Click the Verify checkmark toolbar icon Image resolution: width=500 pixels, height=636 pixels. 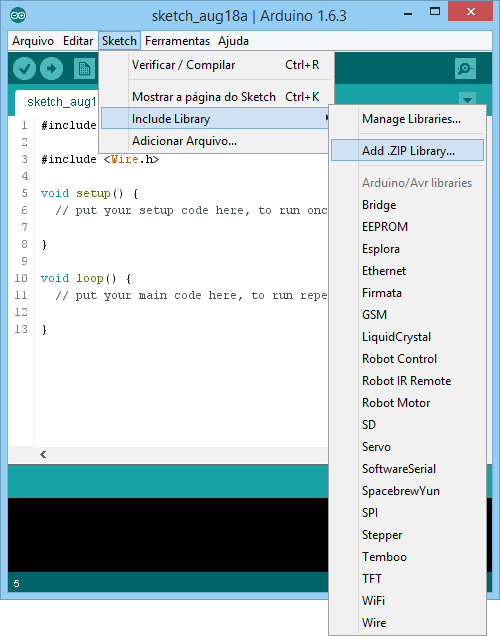24,69
